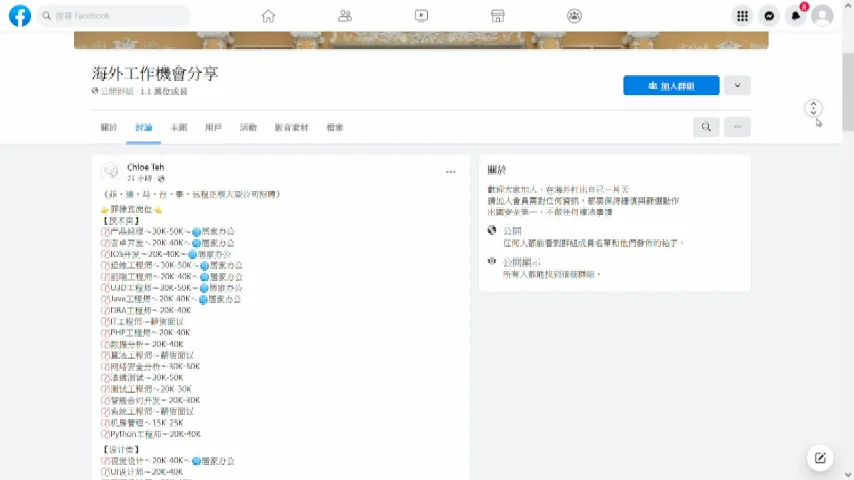Click the post timestamp 21 小時
The image size is (854, 480).
[140, 178]
